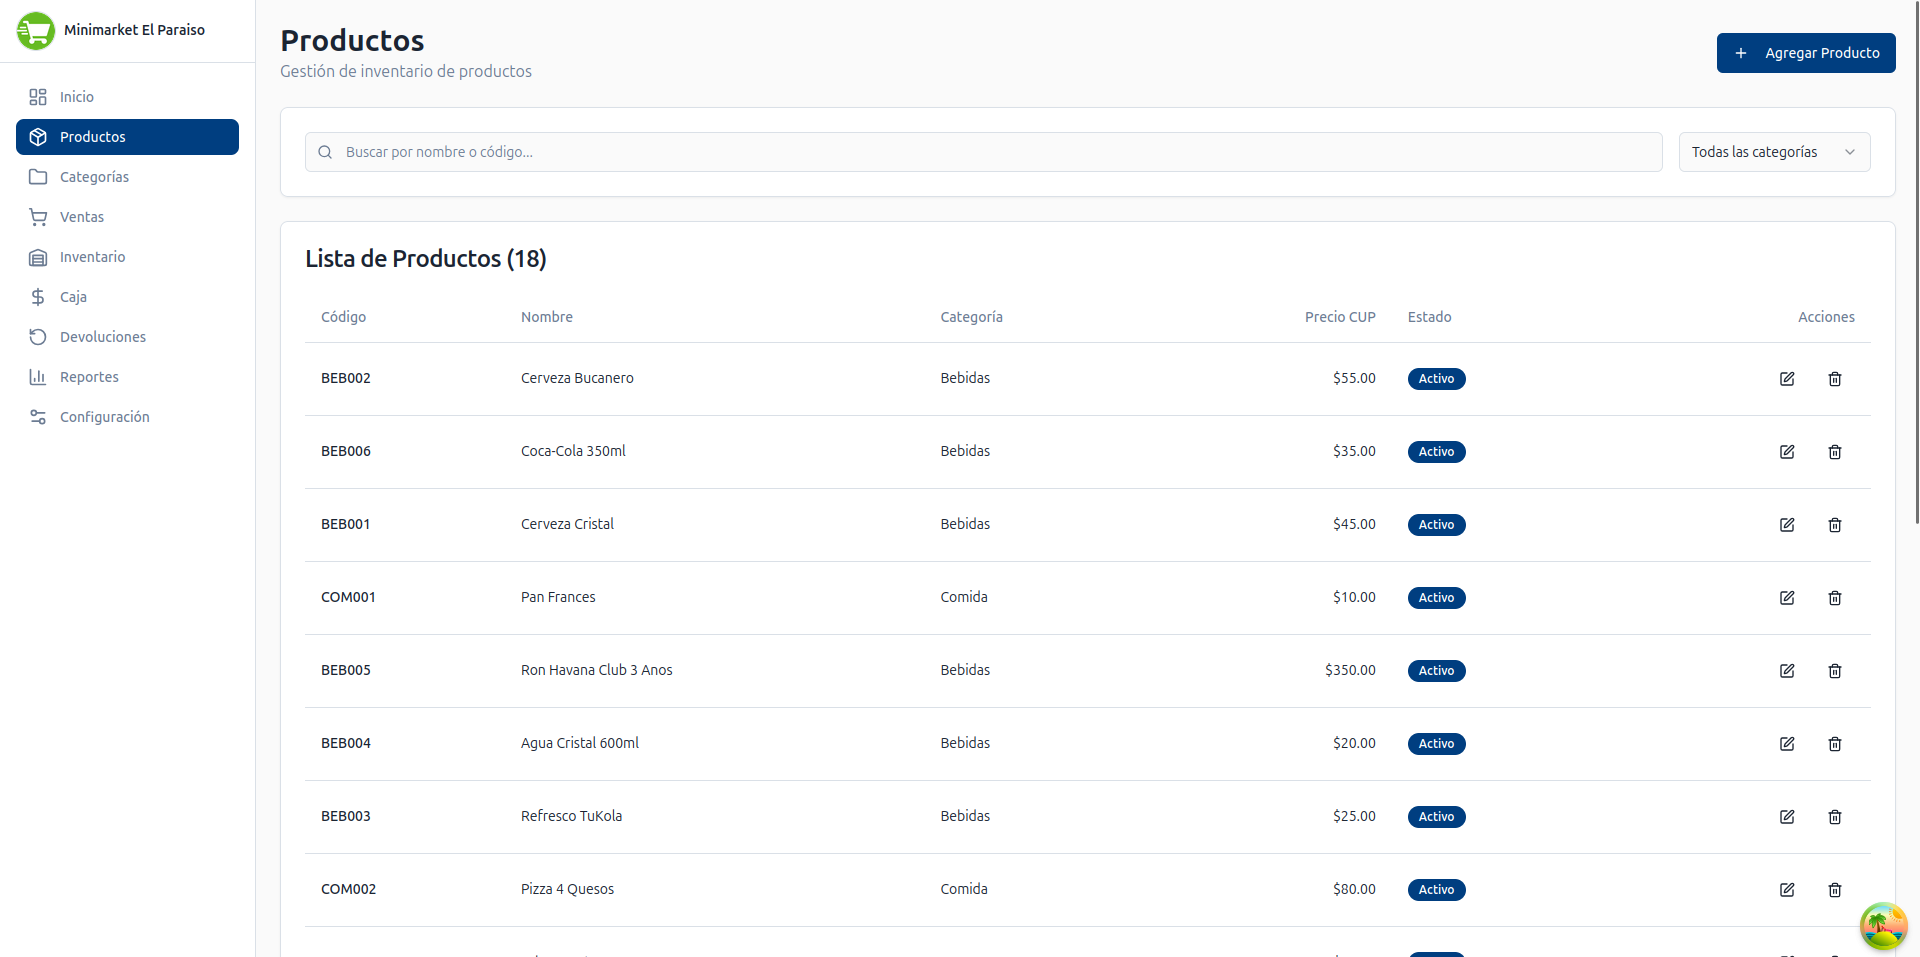Navigate to Inventario
Screen dimensions: 1920x957
click(x=127, y=257)
